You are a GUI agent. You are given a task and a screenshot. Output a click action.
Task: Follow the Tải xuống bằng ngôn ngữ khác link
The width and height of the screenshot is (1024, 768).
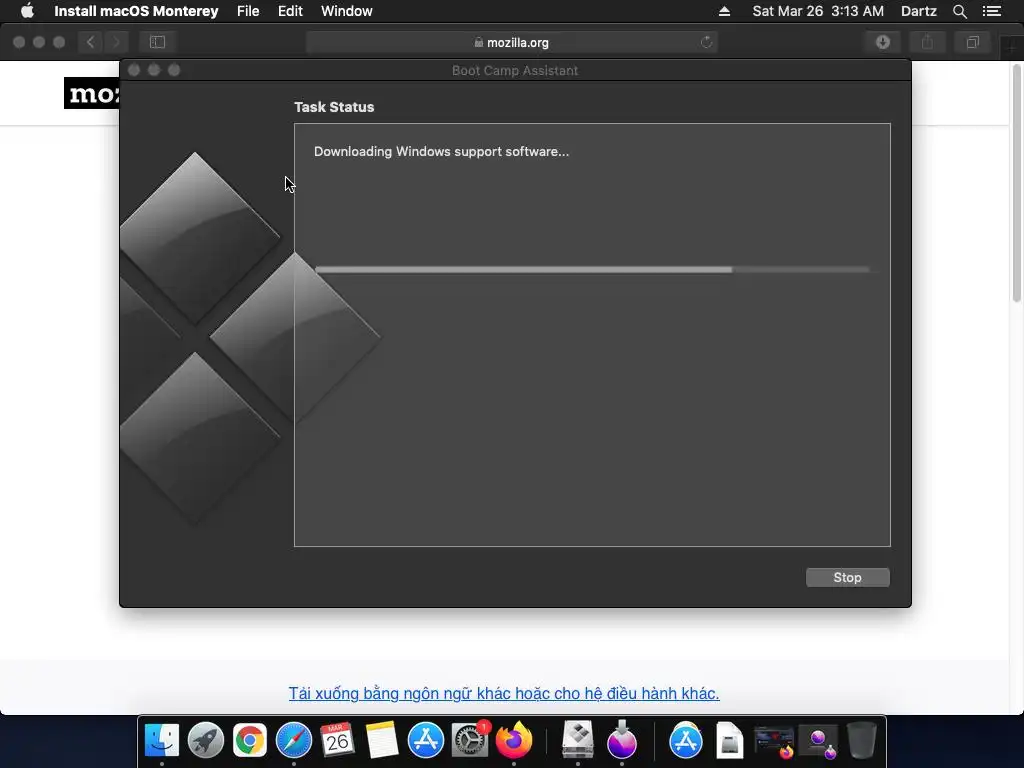coord(504,693)
